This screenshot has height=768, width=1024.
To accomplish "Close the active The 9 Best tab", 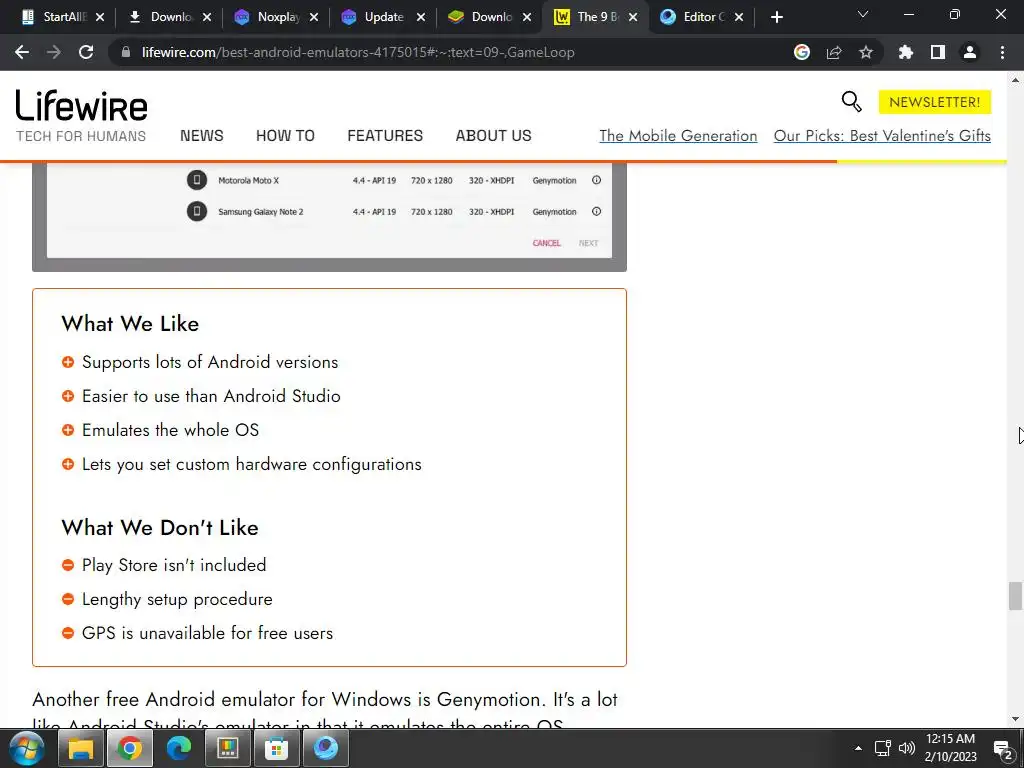I will click(x=633, y=17).
